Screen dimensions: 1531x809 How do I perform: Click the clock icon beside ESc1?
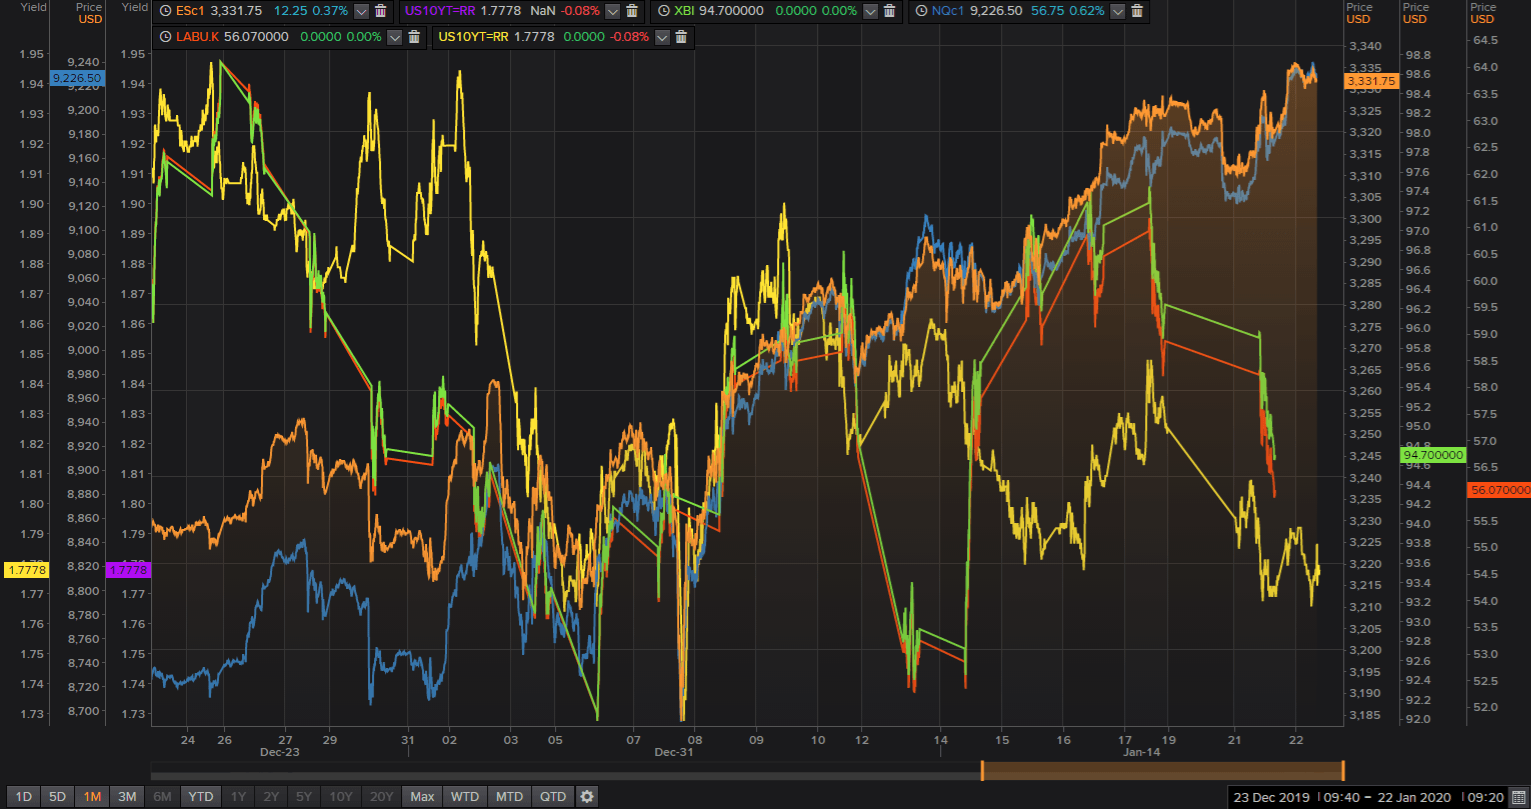coord(165,11)
